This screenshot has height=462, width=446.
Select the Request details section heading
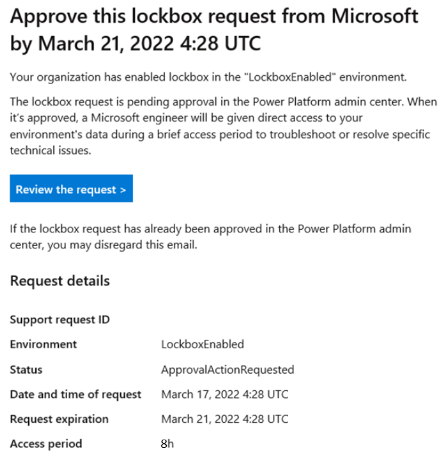(60, 281)
